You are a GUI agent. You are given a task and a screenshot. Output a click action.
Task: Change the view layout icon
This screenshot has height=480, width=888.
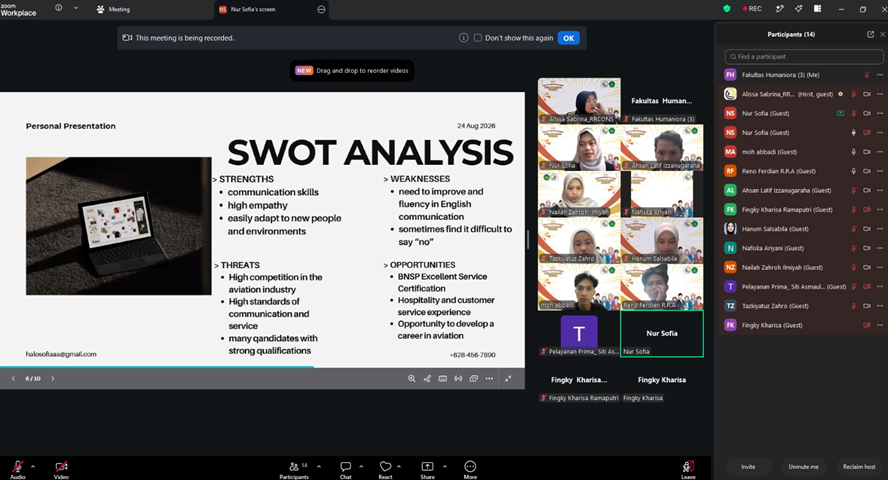pos(817,8)
